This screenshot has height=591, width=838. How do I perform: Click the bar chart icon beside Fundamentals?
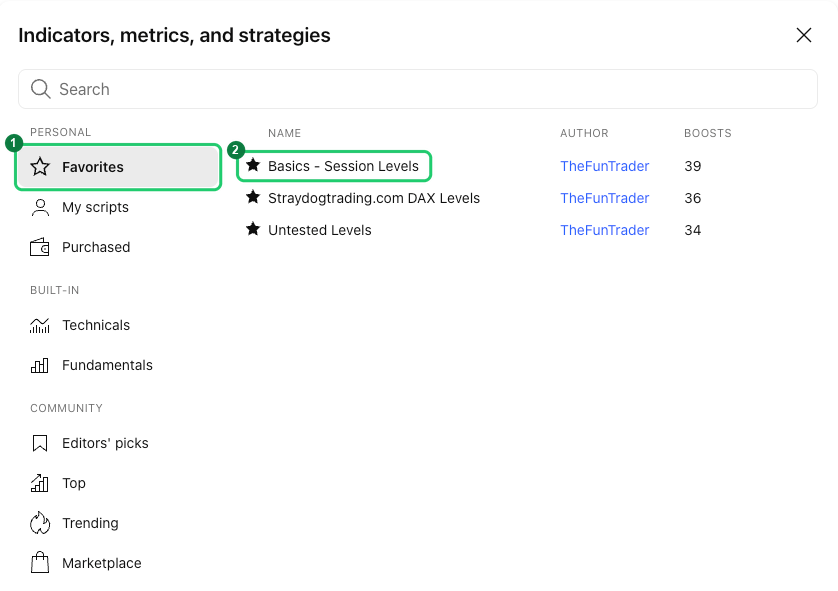click(x=40, y=366)
